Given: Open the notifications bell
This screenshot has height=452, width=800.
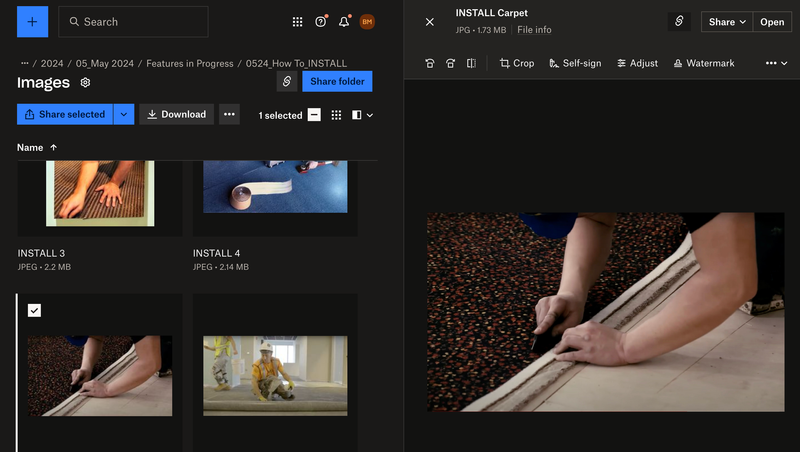Looking at the screenshot, I should click(x=344, y=22).
